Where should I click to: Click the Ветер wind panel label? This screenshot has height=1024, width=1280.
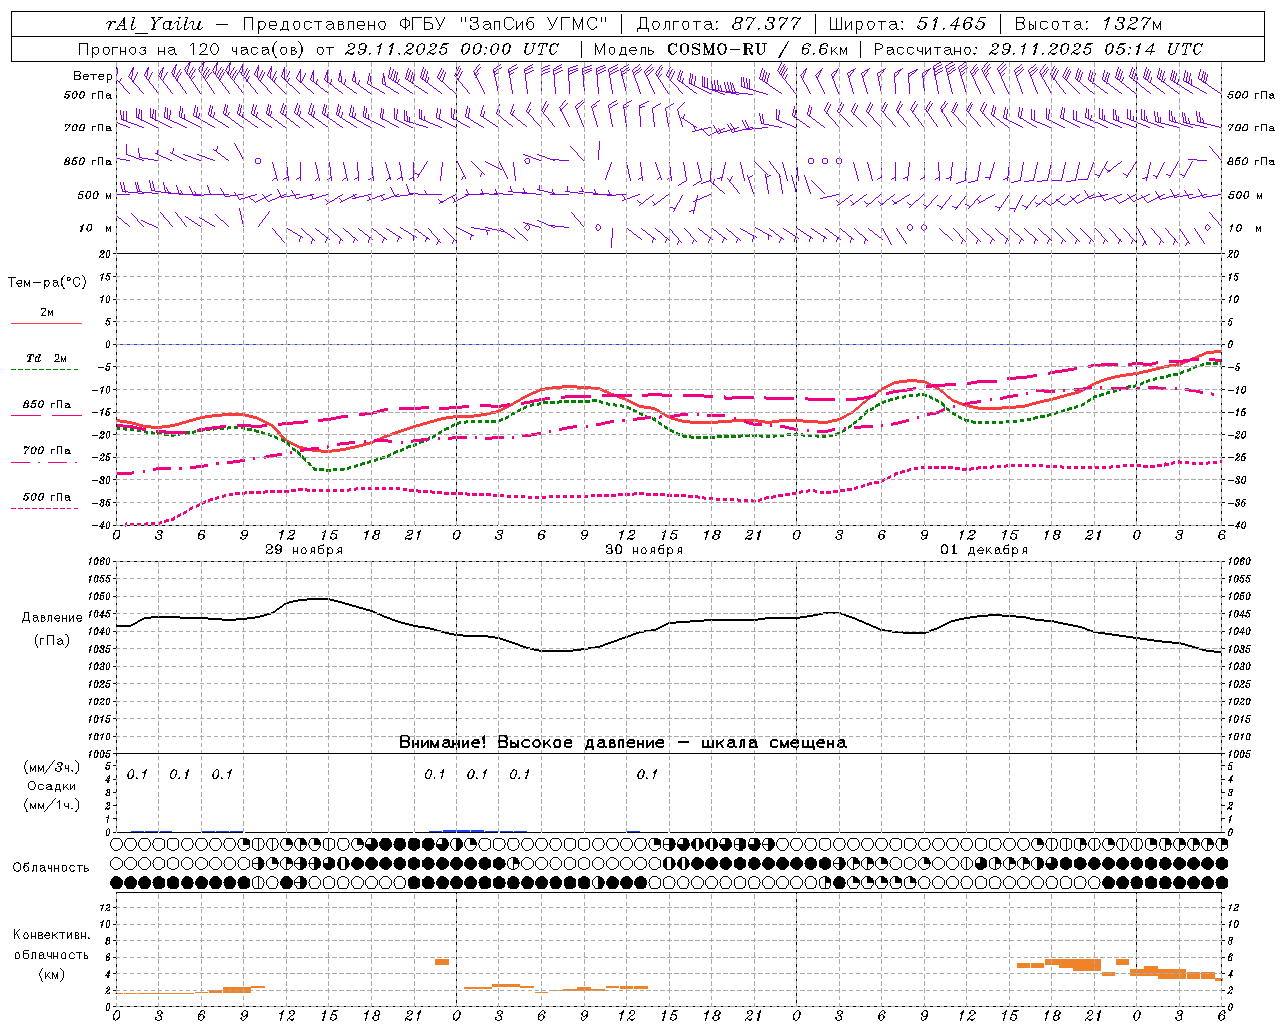click(92, 76)
